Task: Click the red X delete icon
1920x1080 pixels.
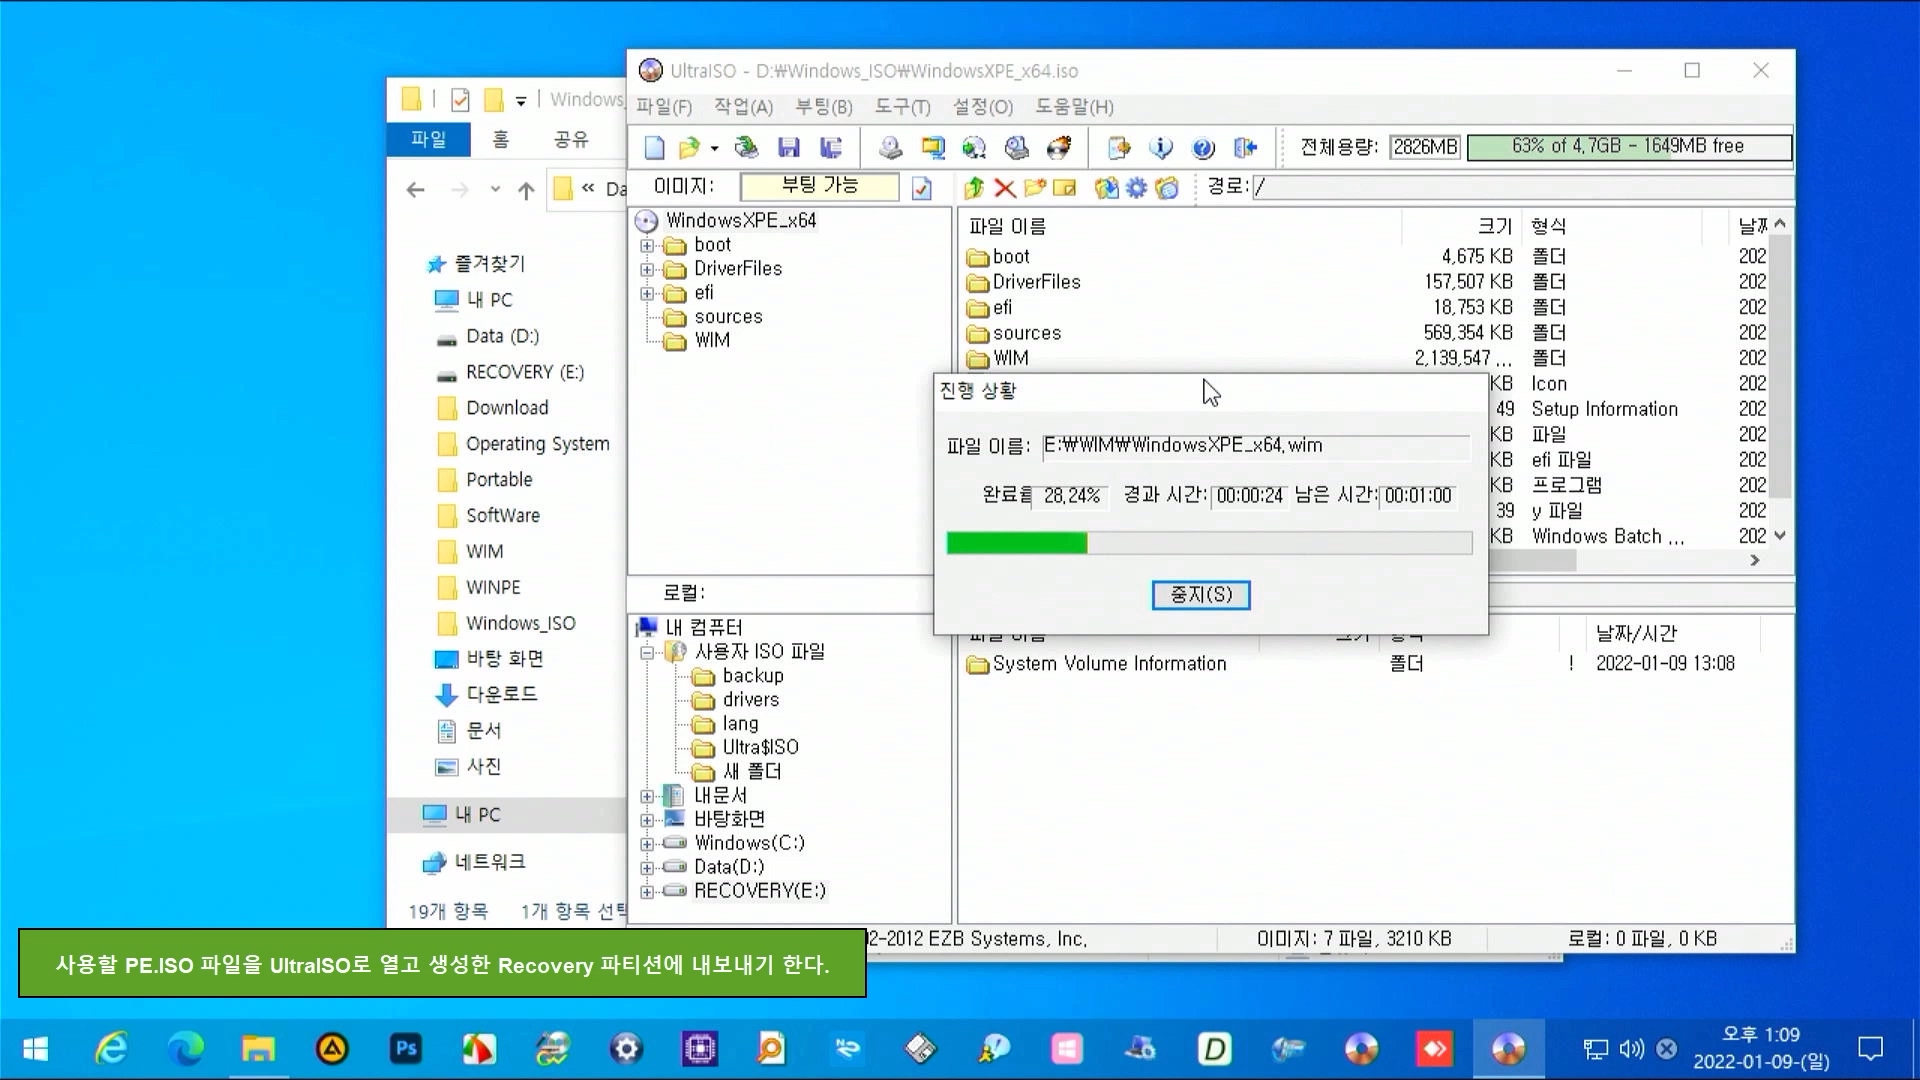Action: [x=1005, y=188]
